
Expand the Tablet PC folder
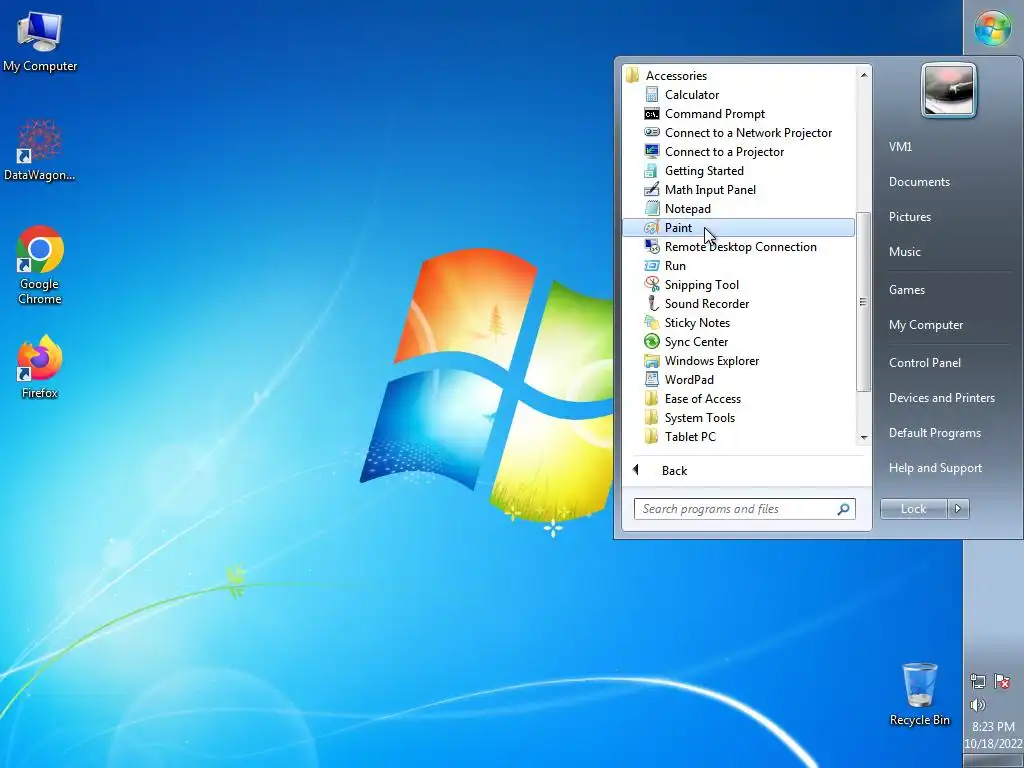(738, 436)
